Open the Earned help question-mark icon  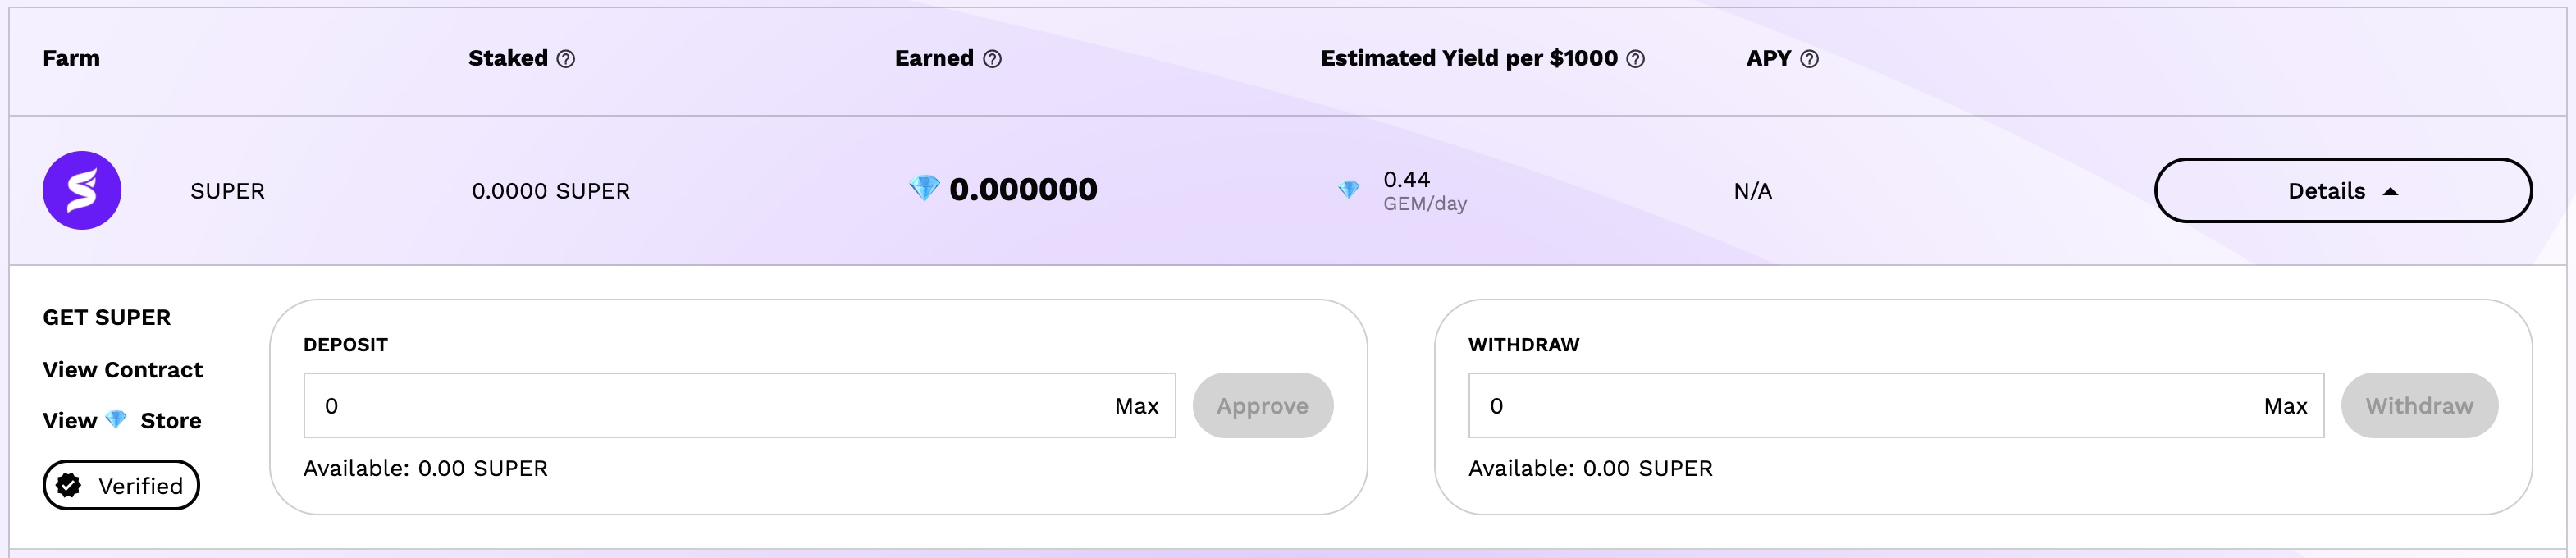991,59
